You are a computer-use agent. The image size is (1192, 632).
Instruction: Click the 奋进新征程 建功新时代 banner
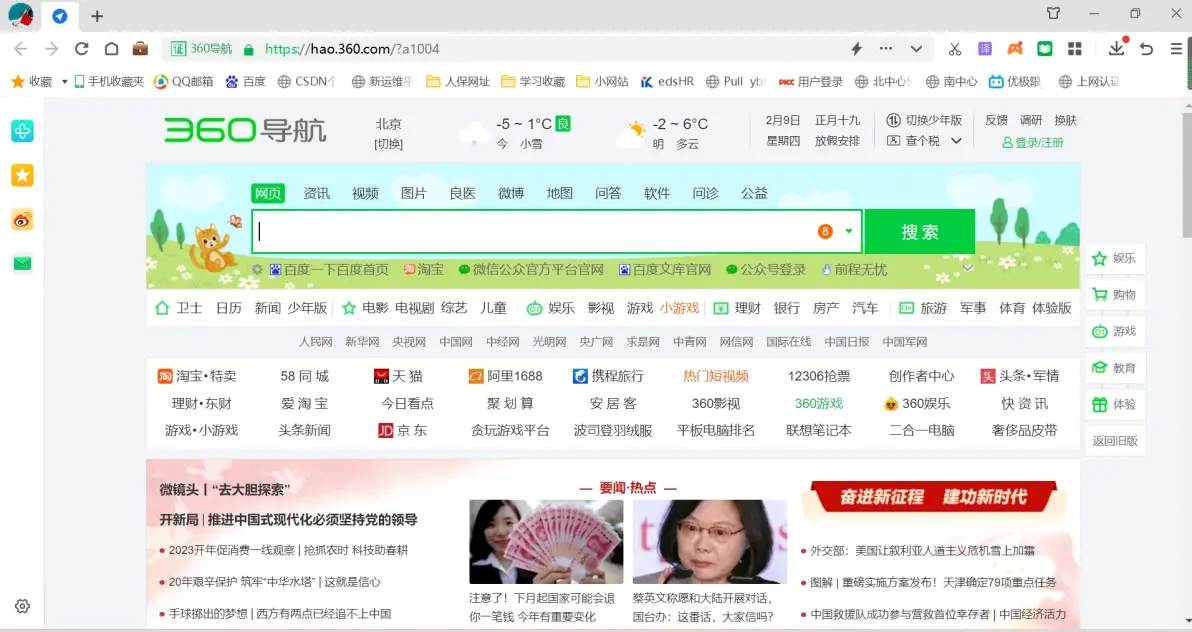(933, 497)
